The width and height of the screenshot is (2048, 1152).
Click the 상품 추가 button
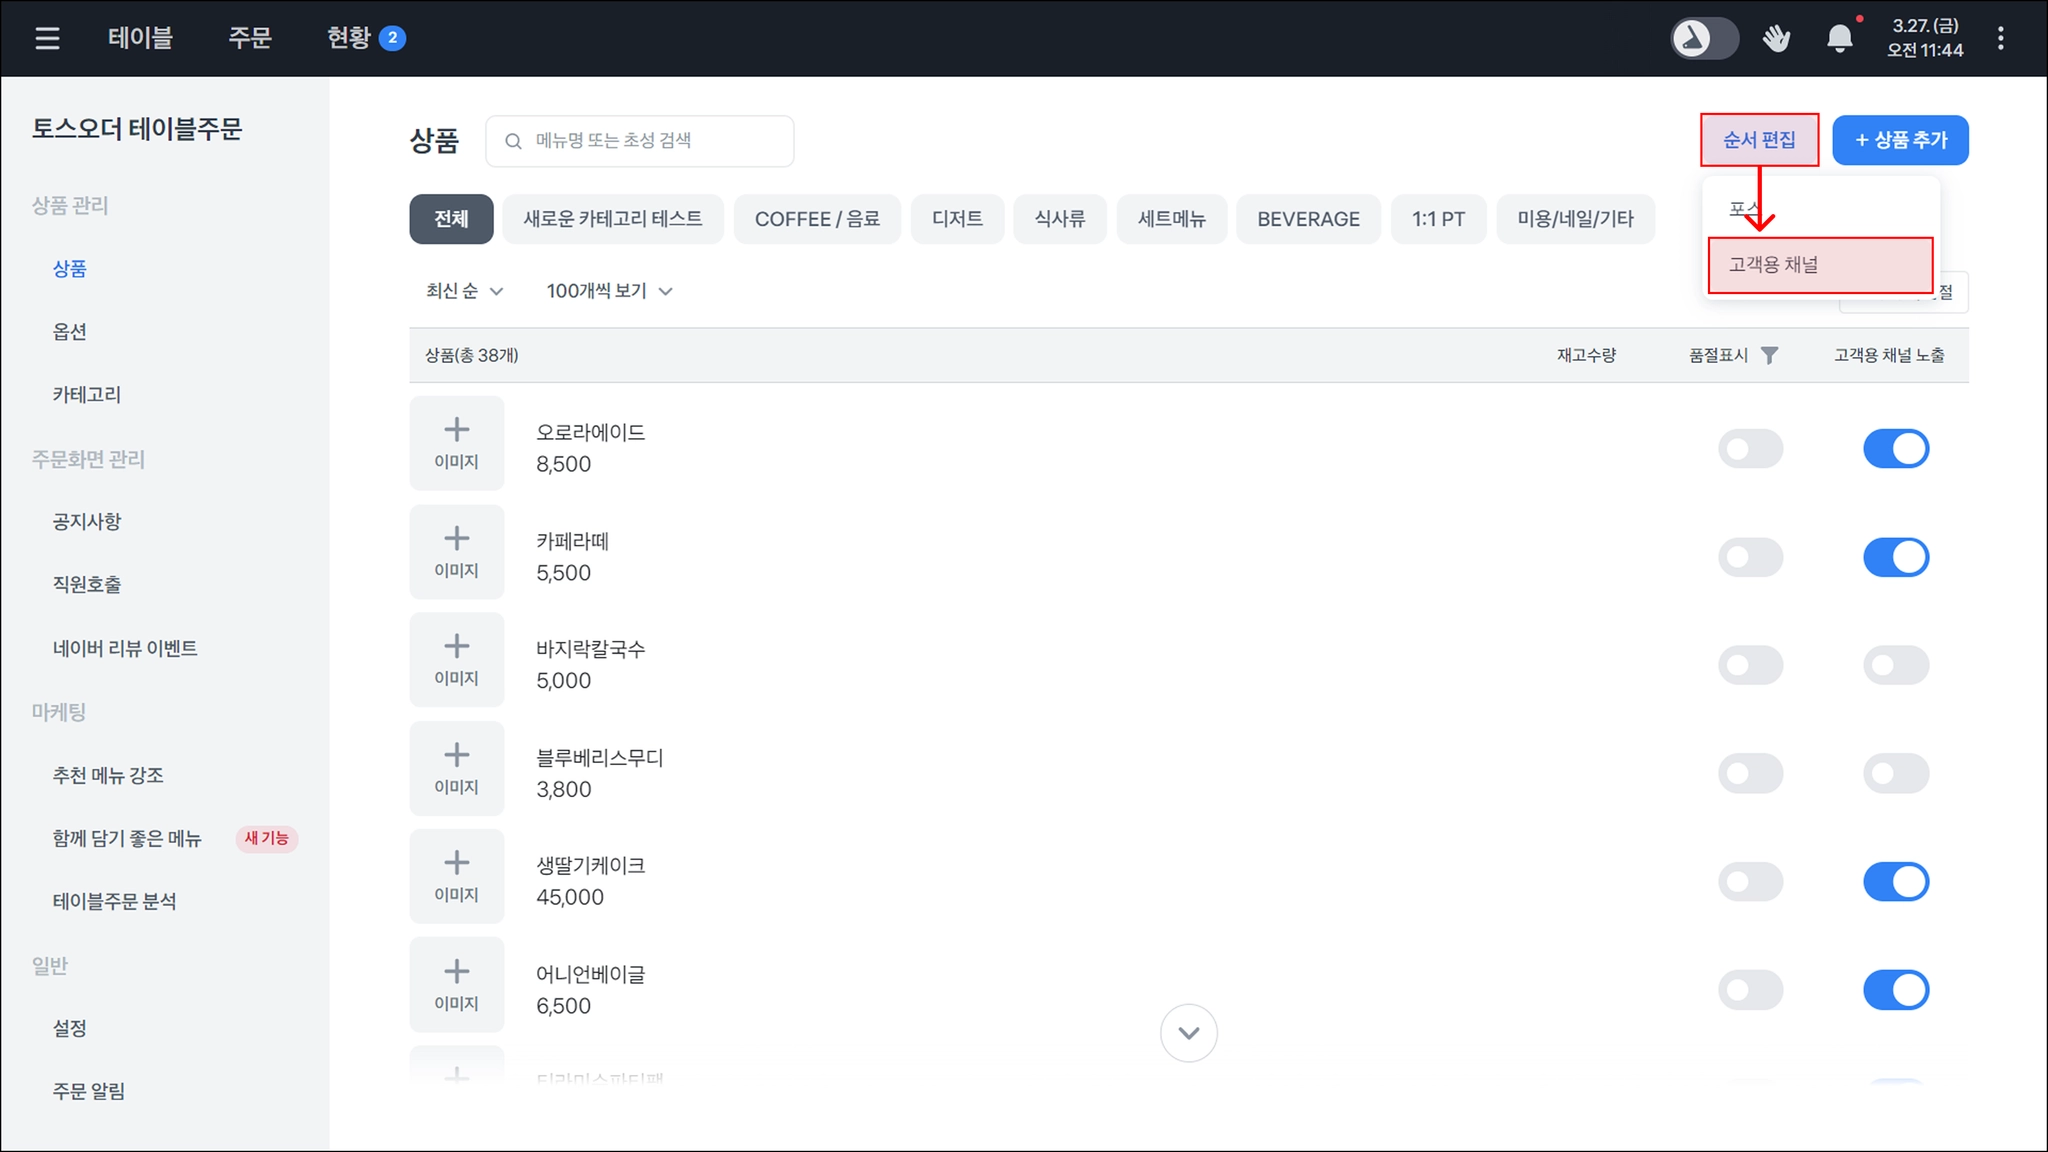click(x=1900, y=140)
